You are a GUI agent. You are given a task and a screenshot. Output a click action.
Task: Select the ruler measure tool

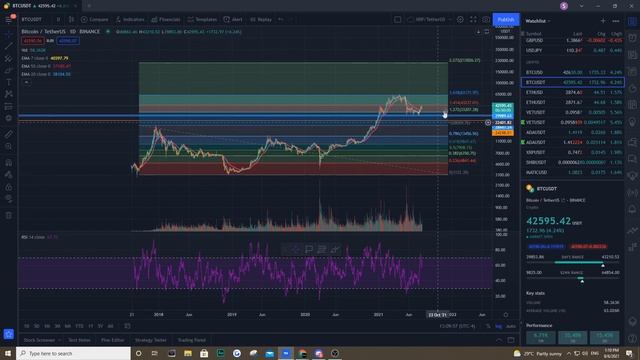click(x=9, y=134)
